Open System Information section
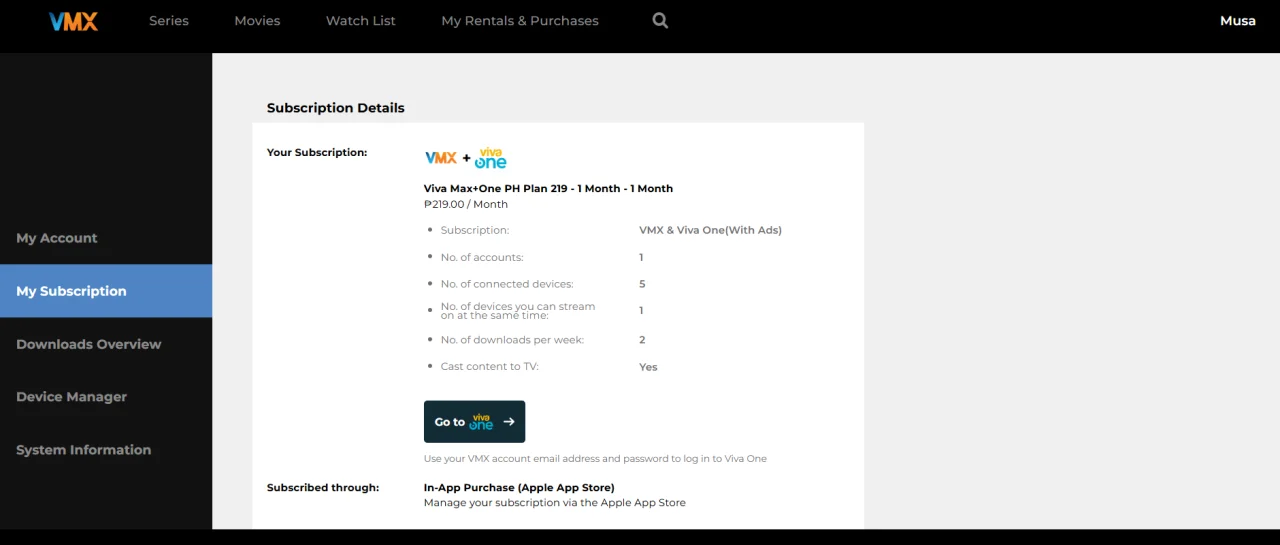Viewport: 1280px width, 545px height. [x=106, y=450]
